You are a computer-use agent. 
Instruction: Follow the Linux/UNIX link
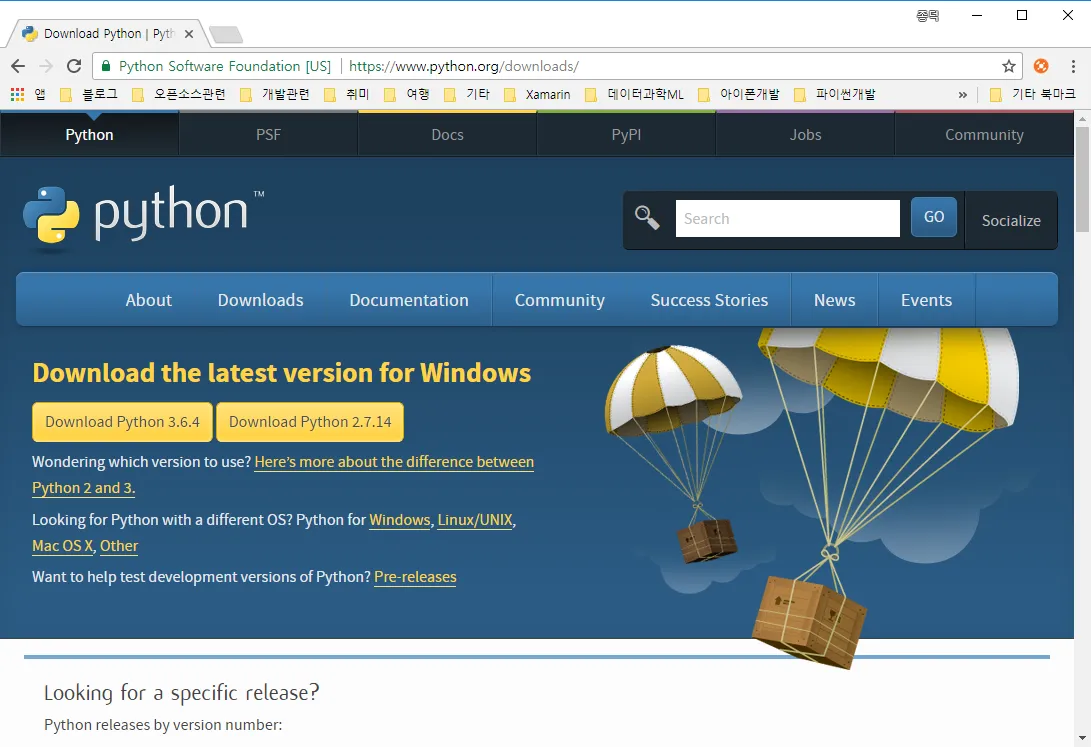(475, 520)
